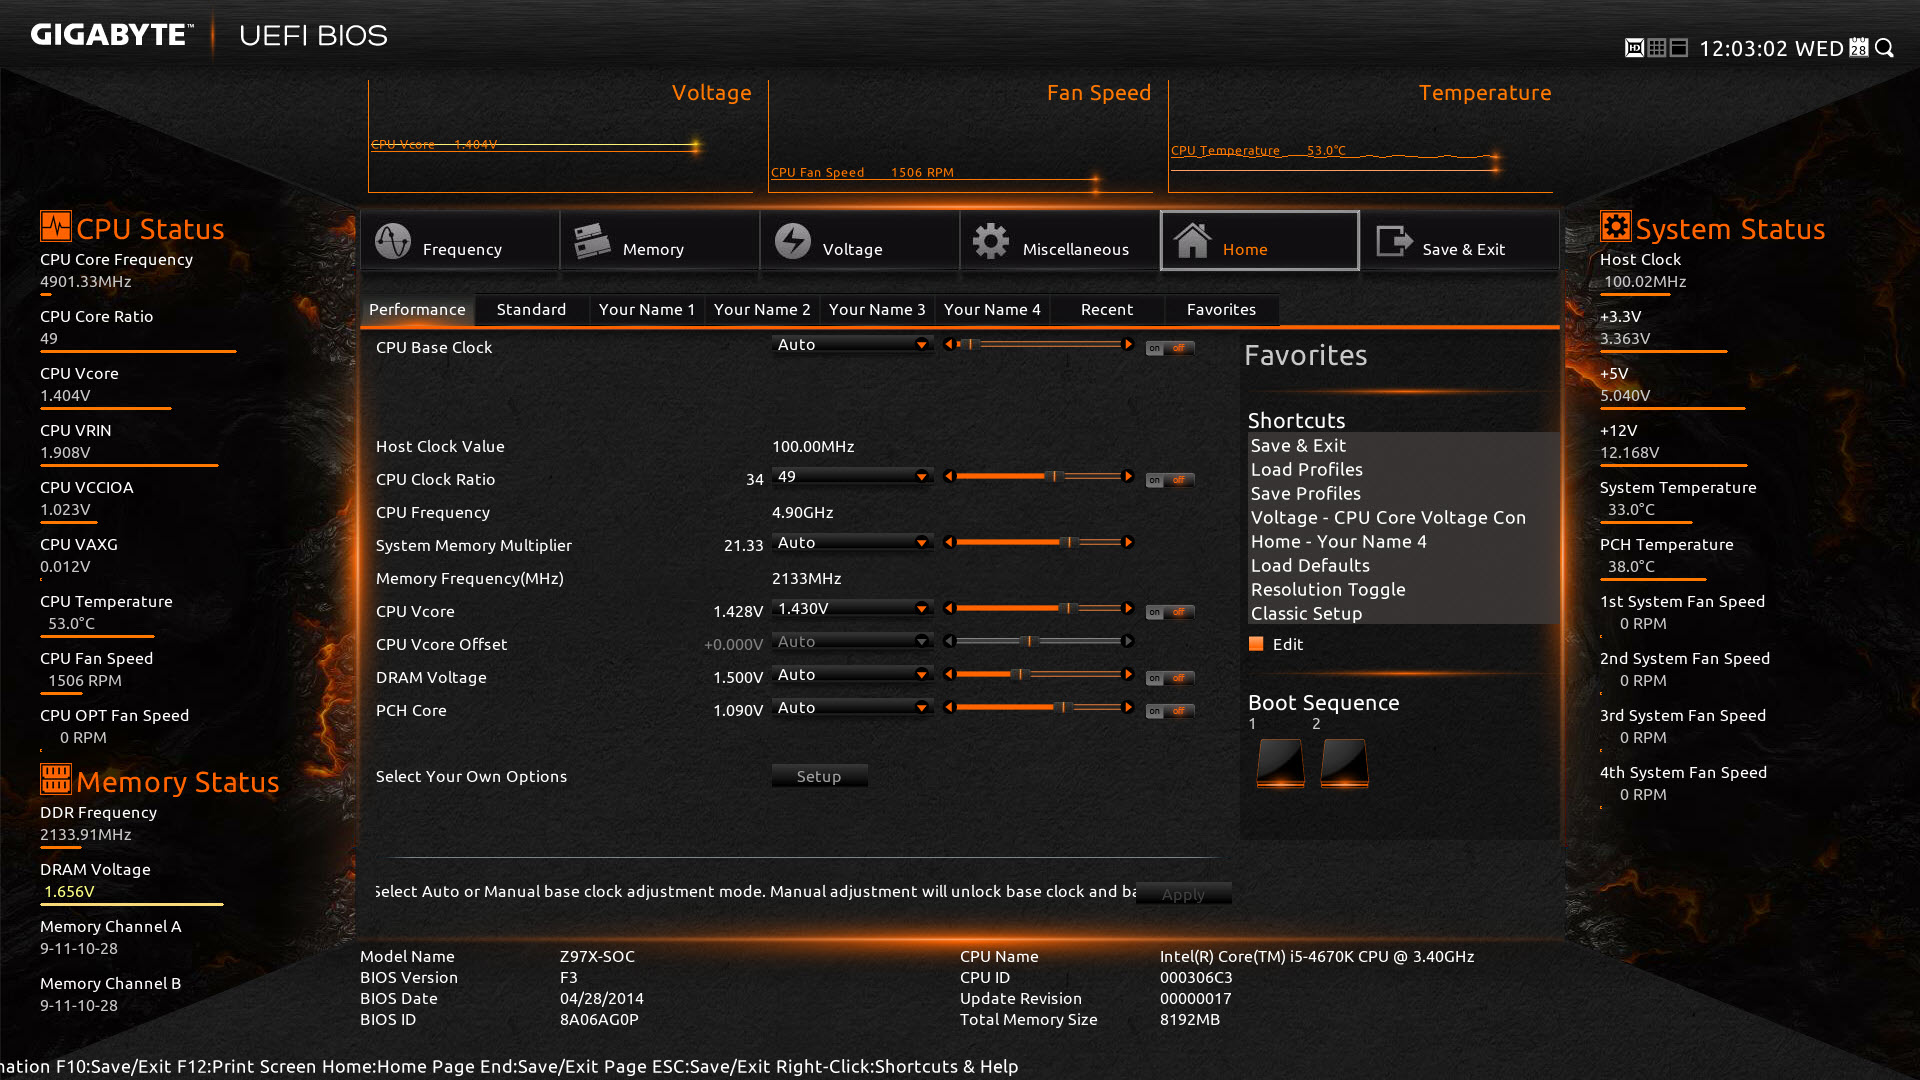Open the System Memory Multiplier dropdown

pos(852,542)
